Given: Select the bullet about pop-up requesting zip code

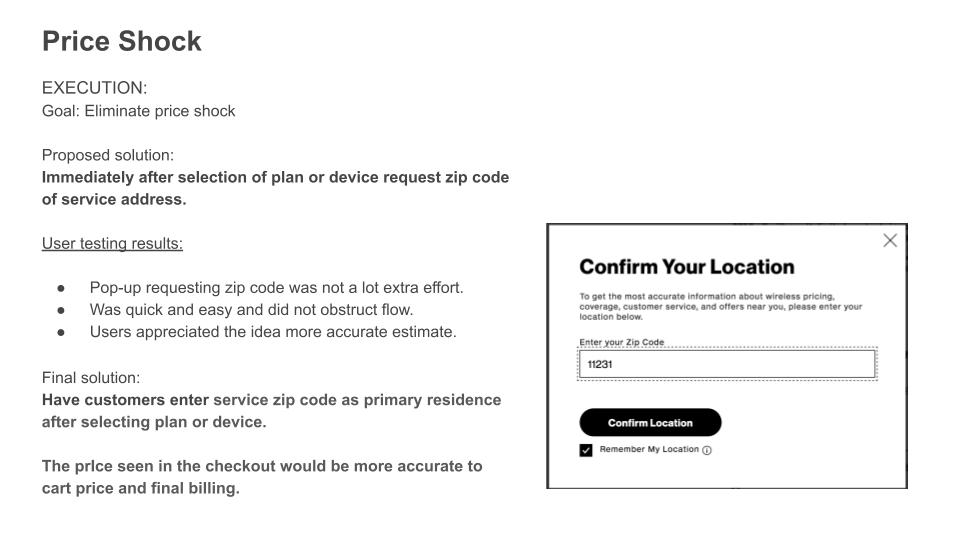Looking at the screenshot, I should tap(276, 287).
